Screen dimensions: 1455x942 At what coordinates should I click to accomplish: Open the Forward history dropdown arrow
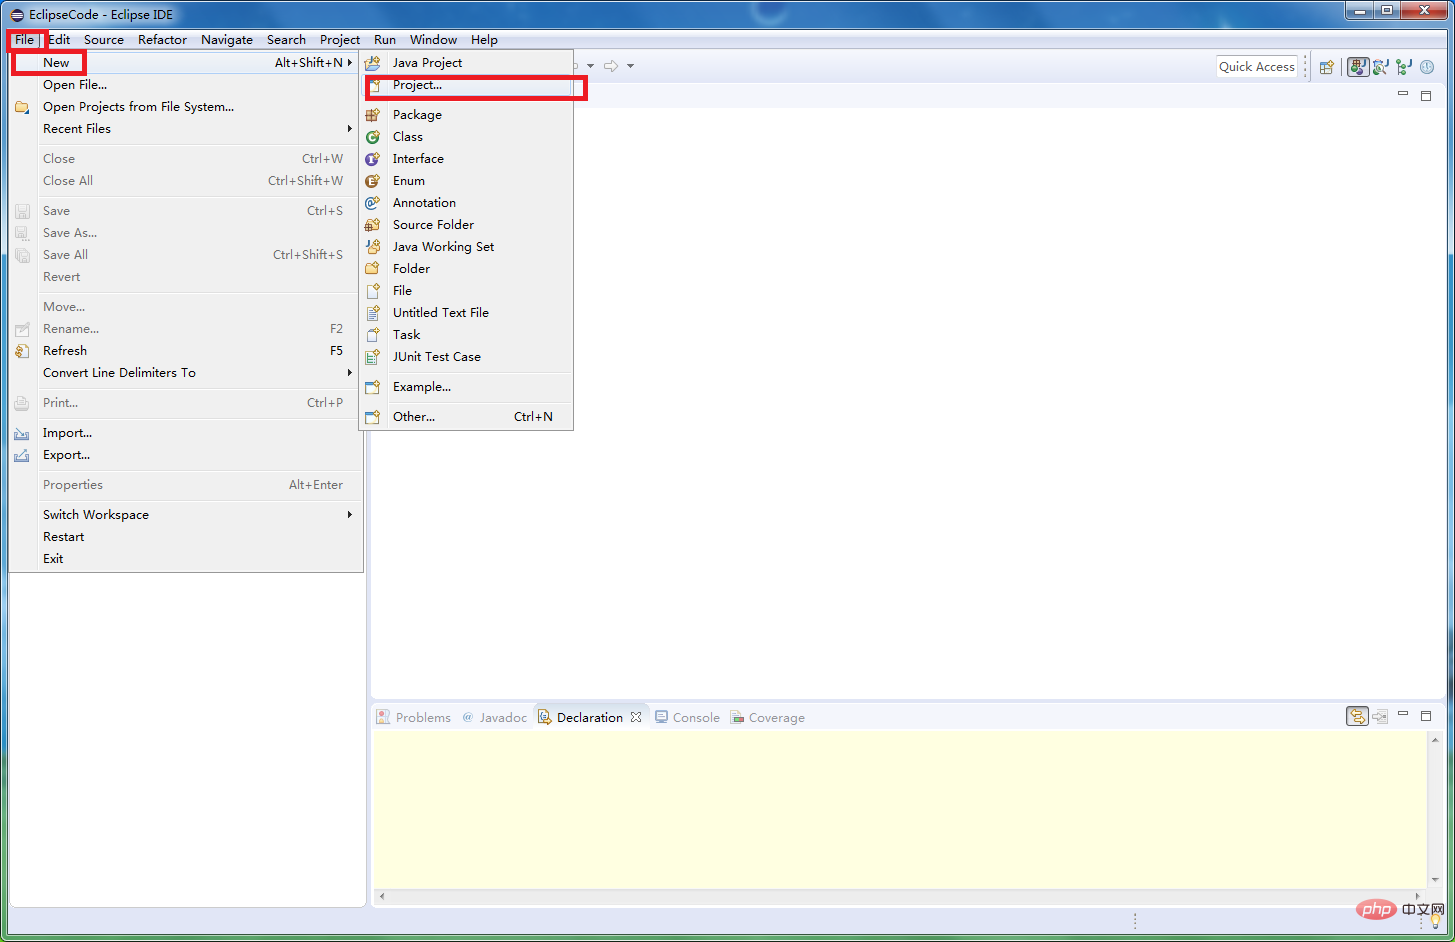pos(630,66)
